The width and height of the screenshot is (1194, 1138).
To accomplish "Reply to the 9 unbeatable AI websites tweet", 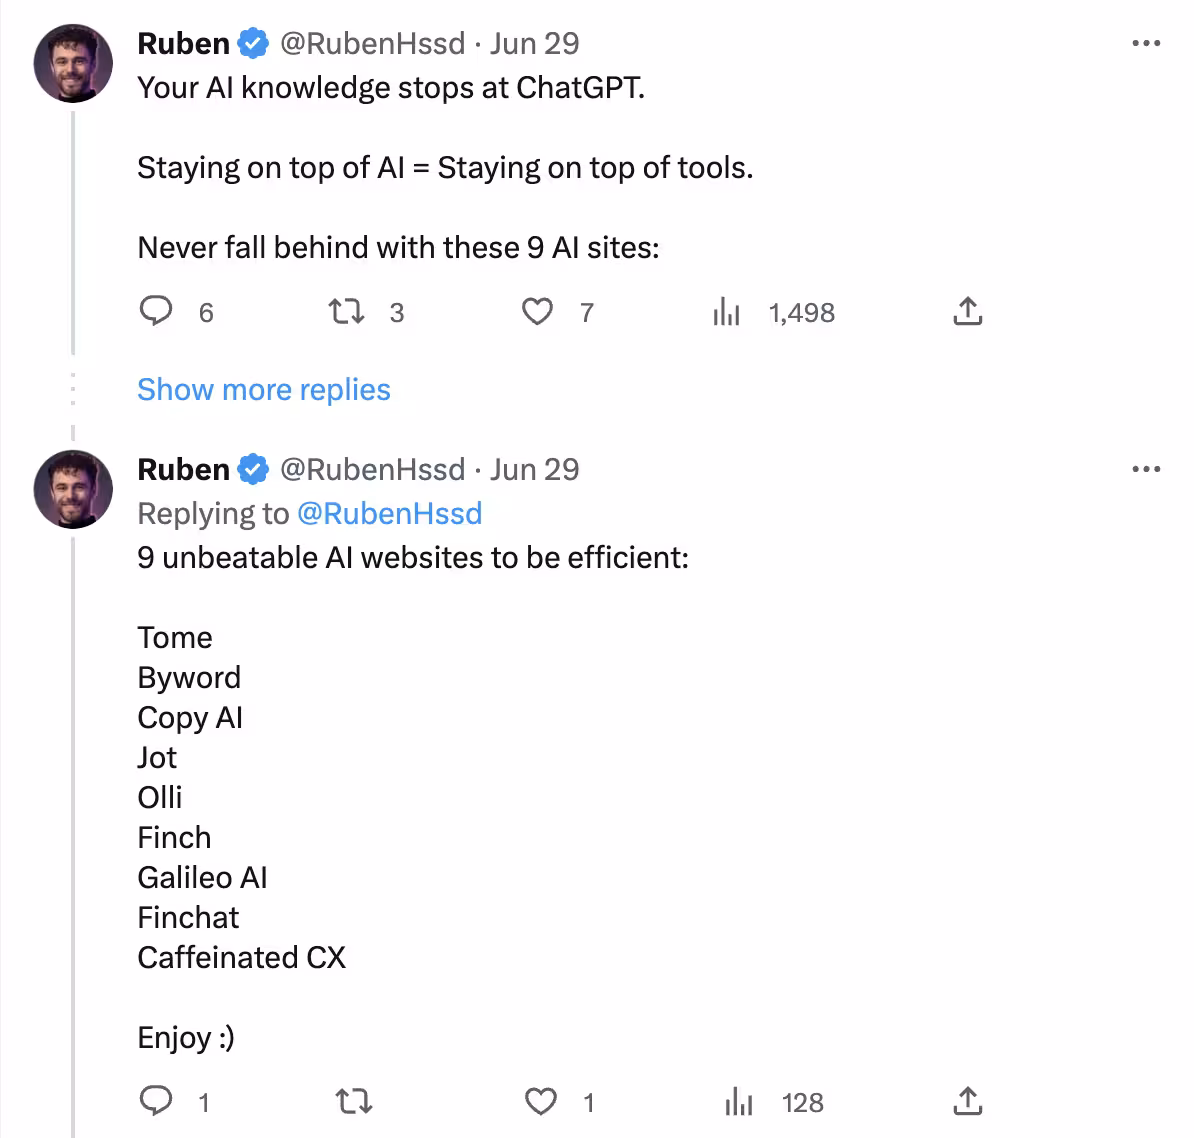I will (156, 1102).
